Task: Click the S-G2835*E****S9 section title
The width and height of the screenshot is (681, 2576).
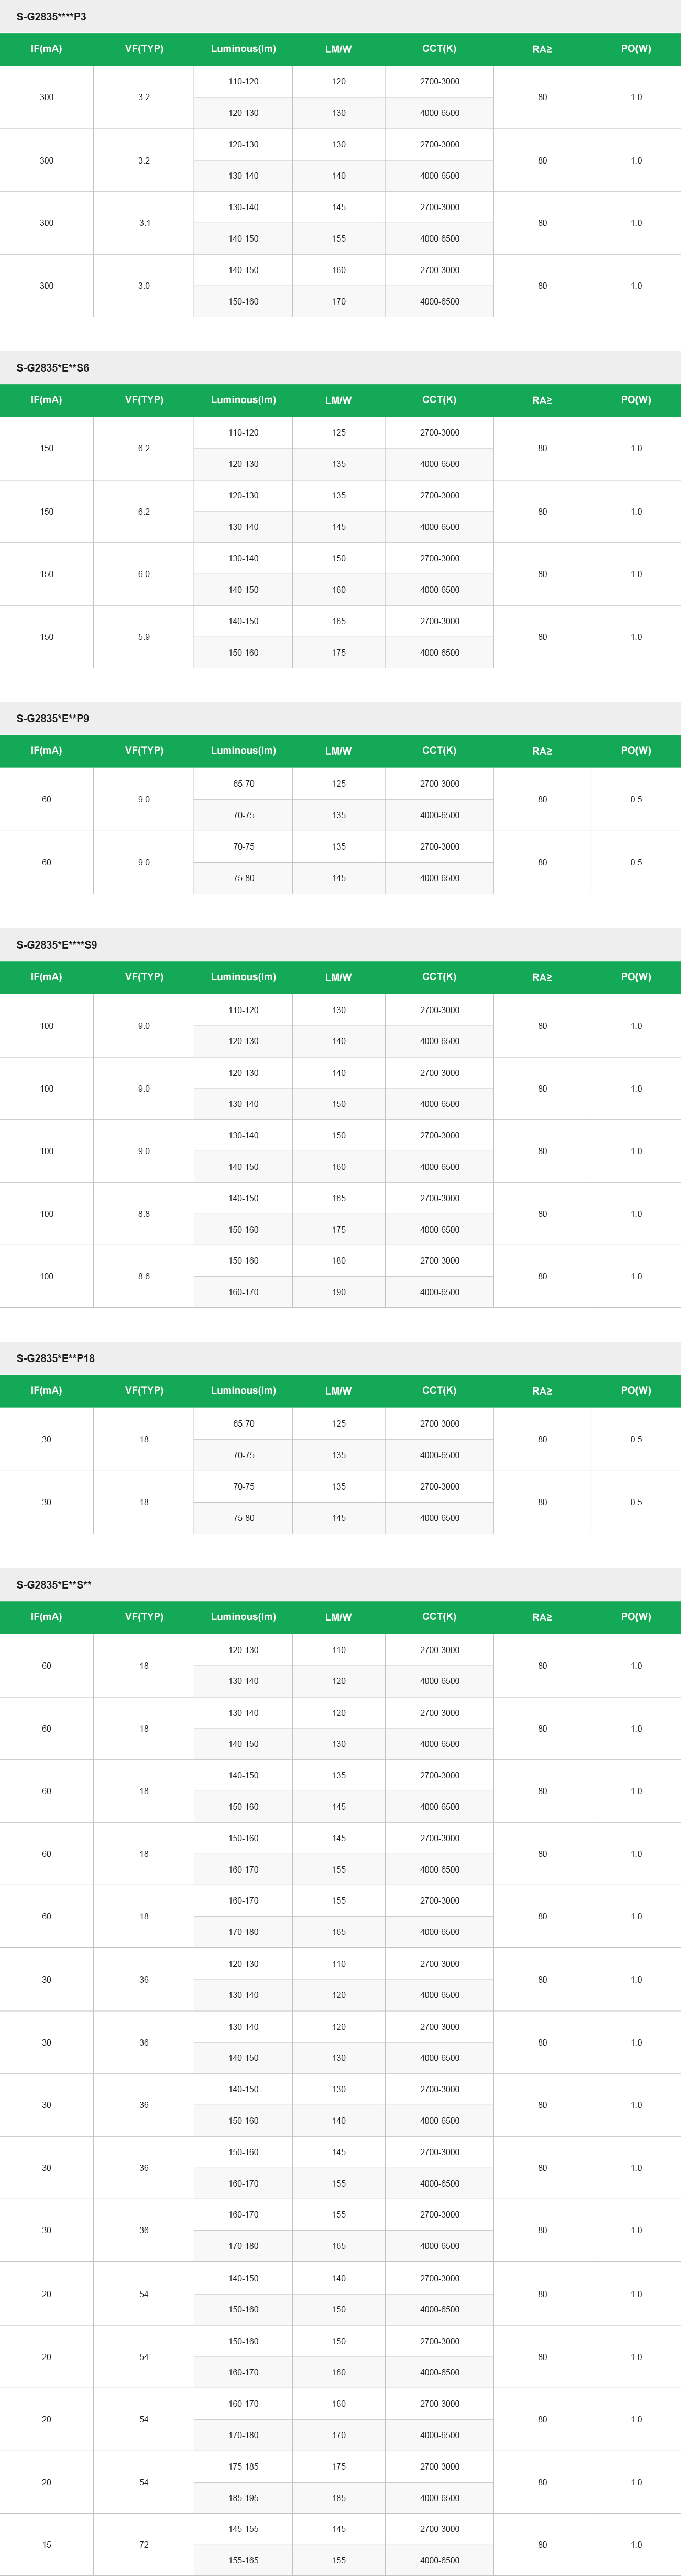Action: [x=56, y=945]
